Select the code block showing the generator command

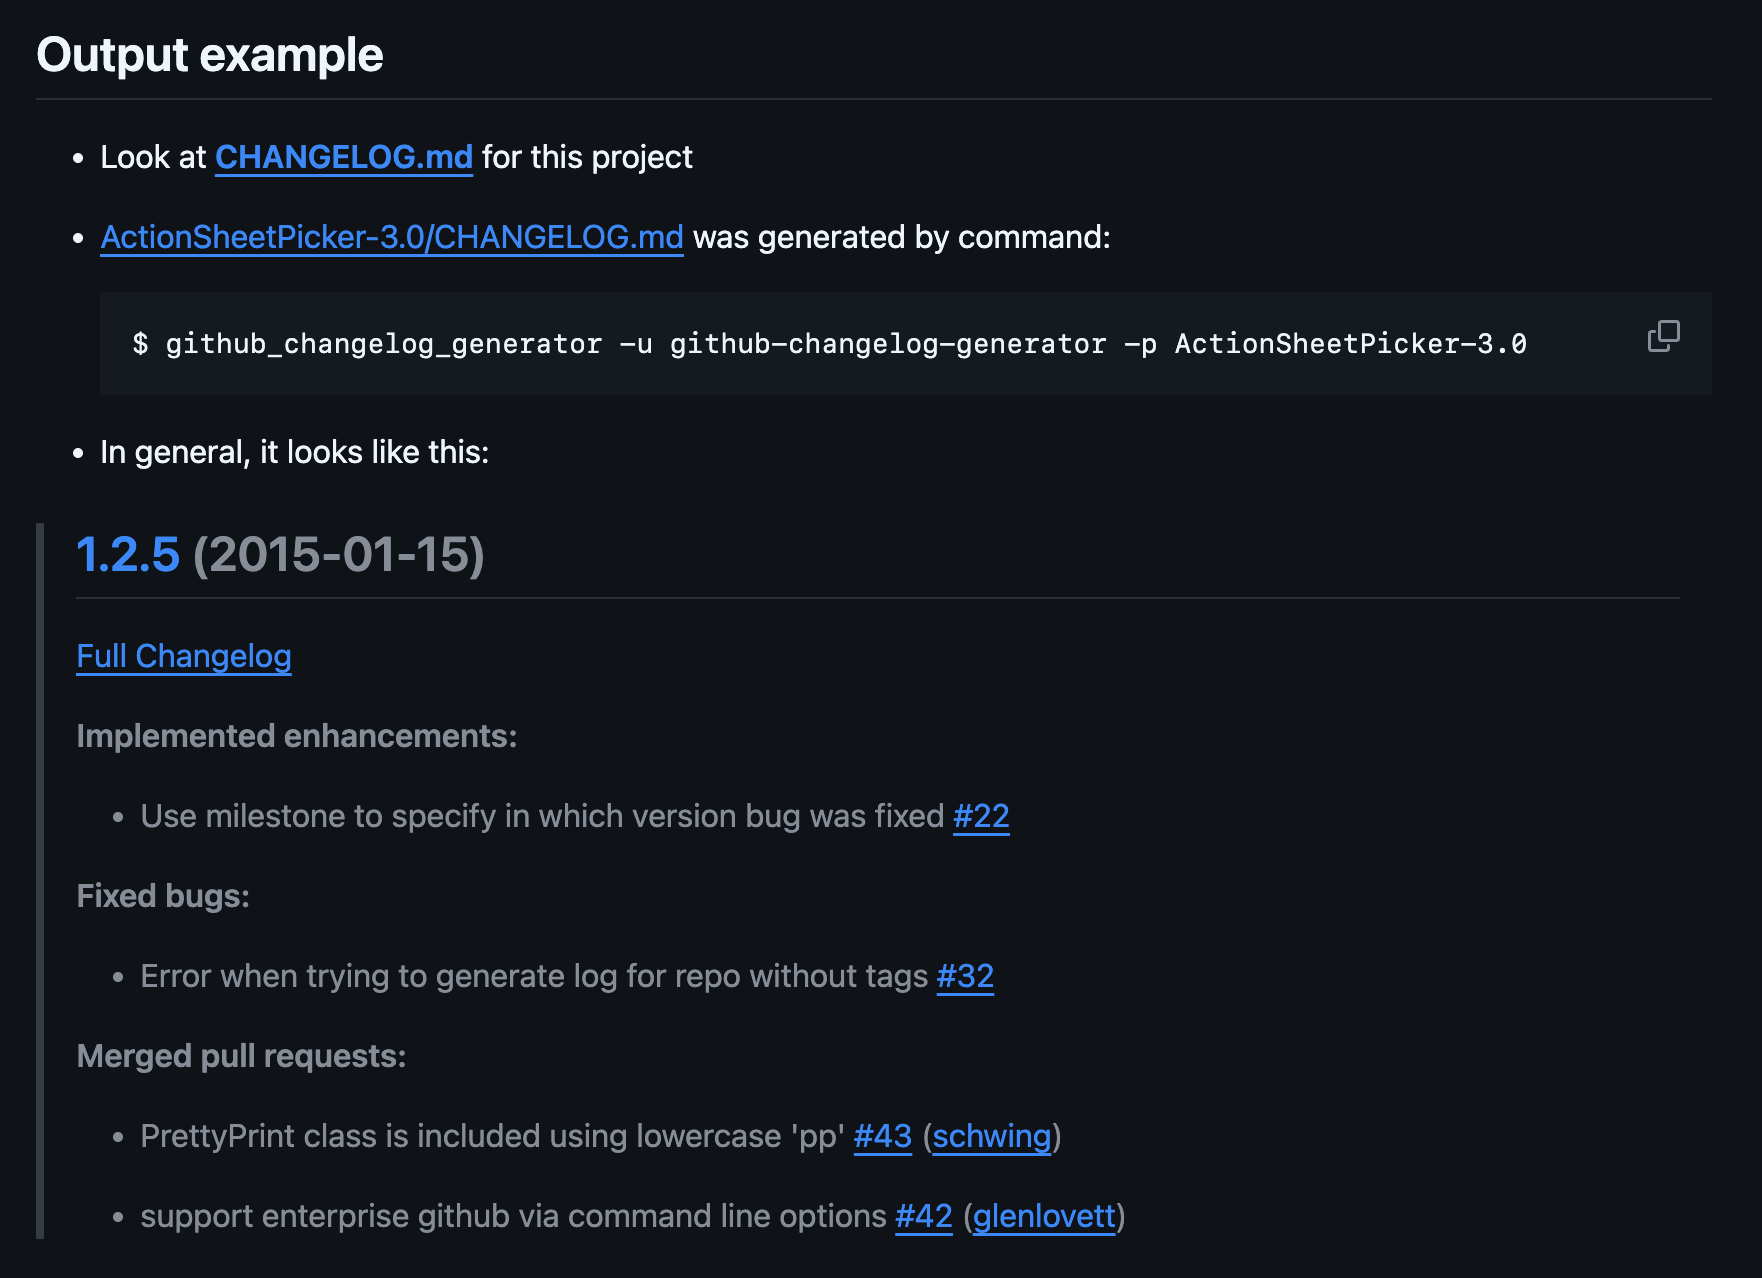[830, 343]
